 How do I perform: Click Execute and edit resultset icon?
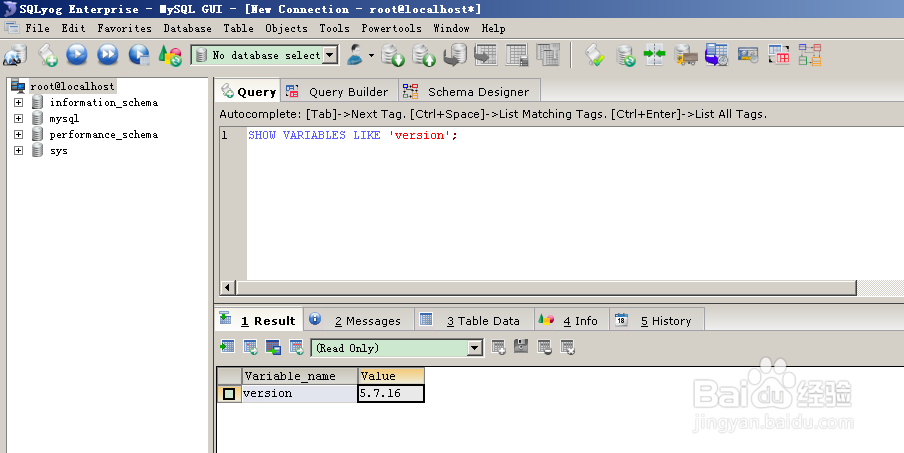(x=139, y=55)
